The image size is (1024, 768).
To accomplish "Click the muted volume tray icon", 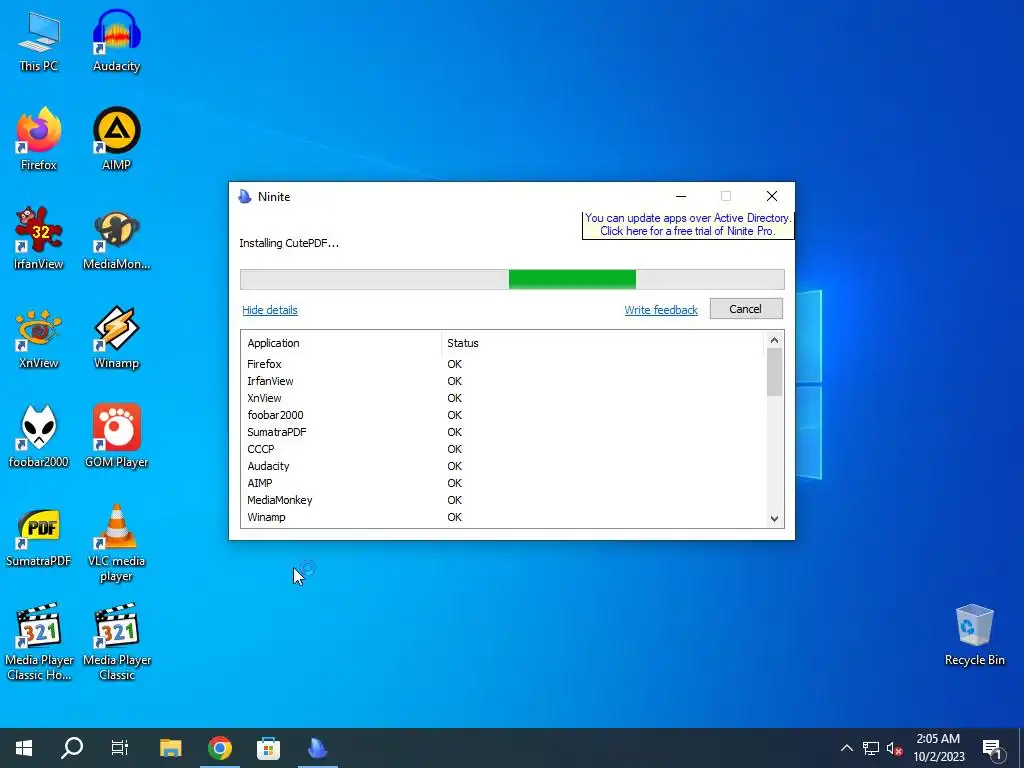I will tap(895, 748).
